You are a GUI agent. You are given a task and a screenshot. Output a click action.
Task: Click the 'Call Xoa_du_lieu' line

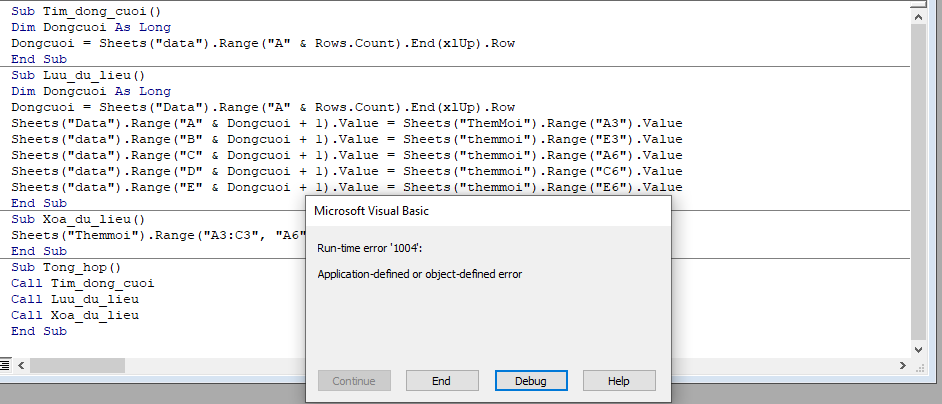(74, 315)
